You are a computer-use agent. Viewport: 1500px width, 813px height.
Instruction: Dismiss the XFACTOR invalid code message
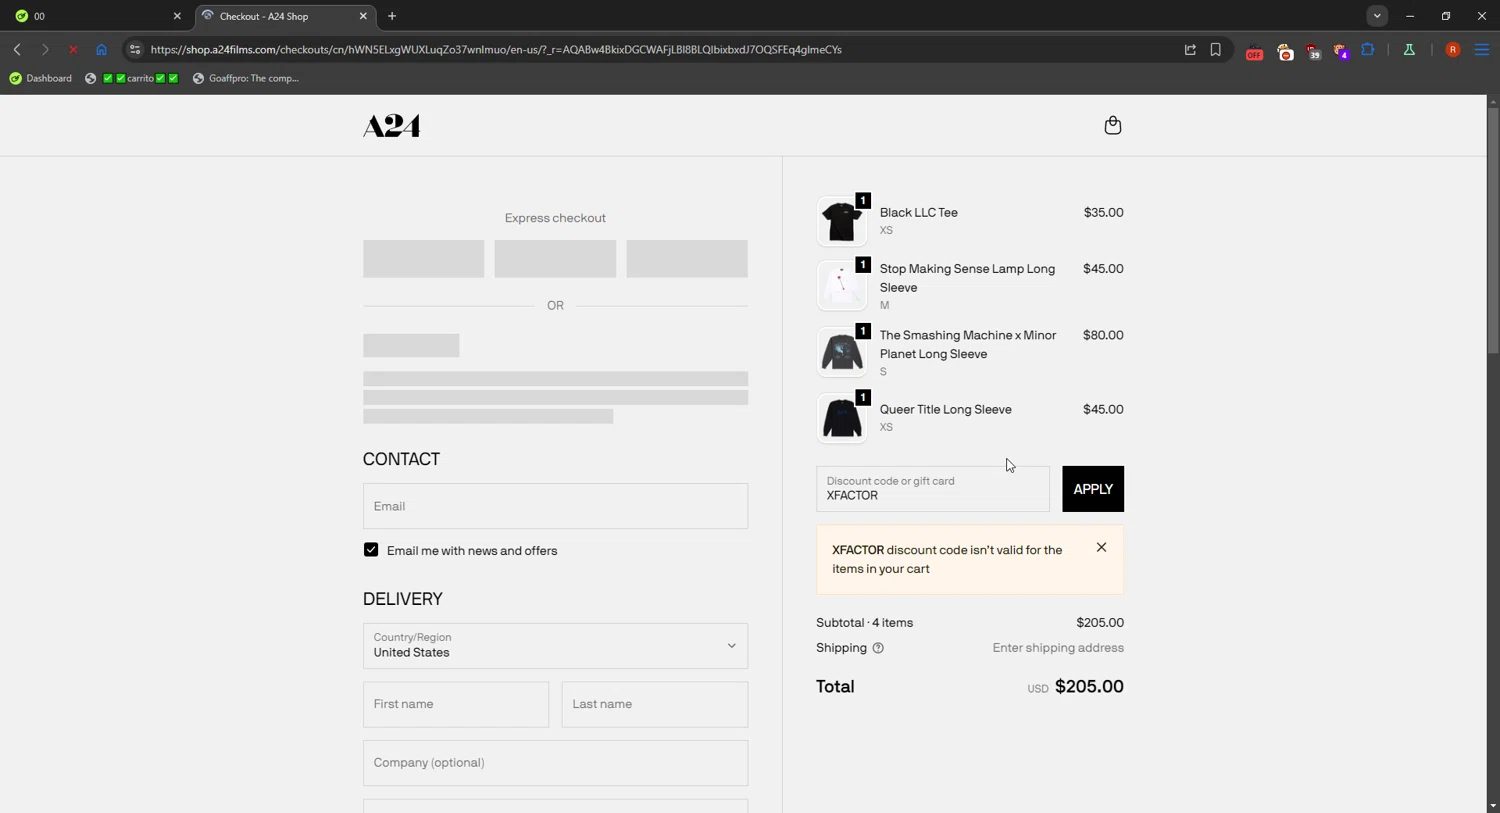[1101, 547]
